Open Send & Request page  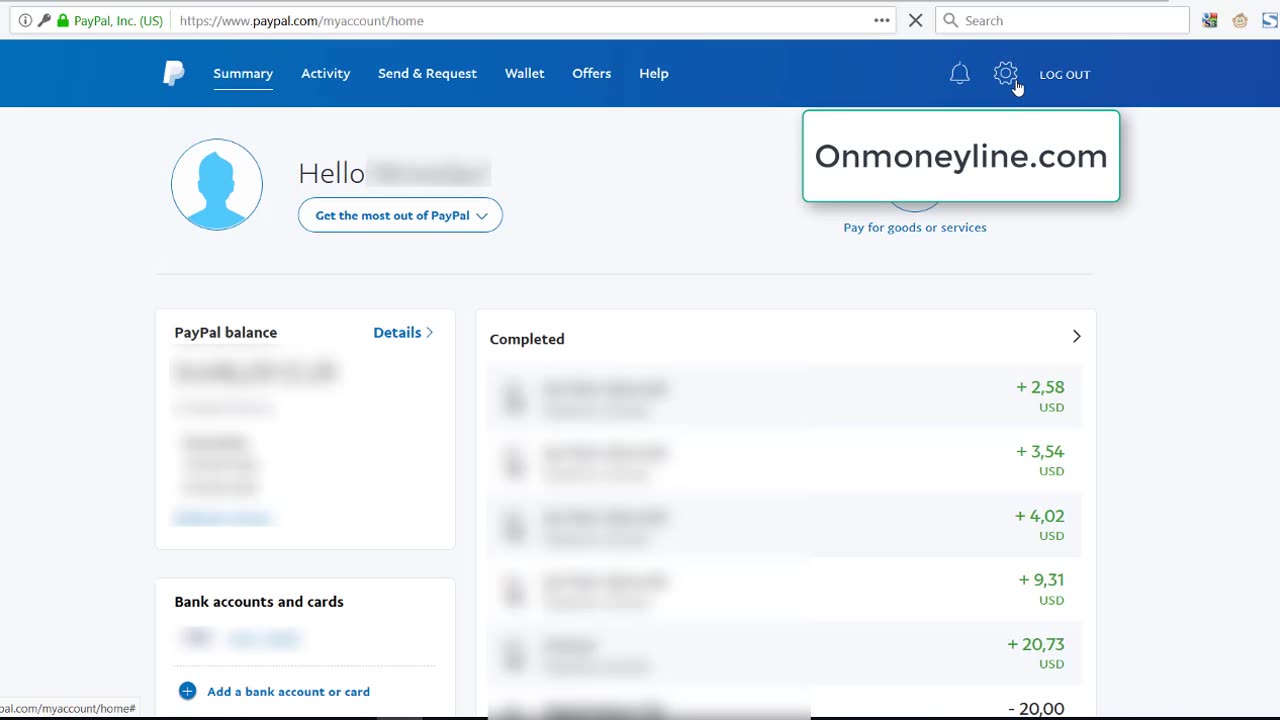point(427,73)
